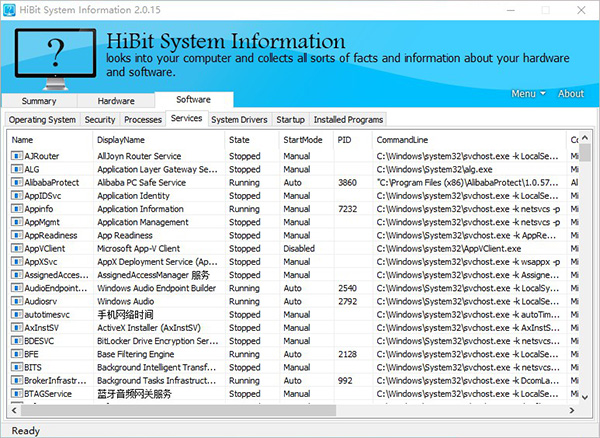Click PID value 2792
600x438 pixels.
(347, 301)
